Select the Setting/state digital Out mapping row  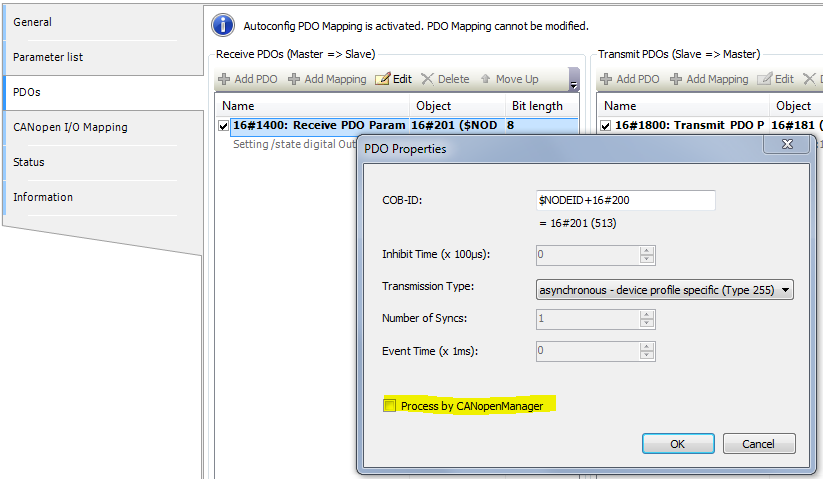[x=294, y=144]
